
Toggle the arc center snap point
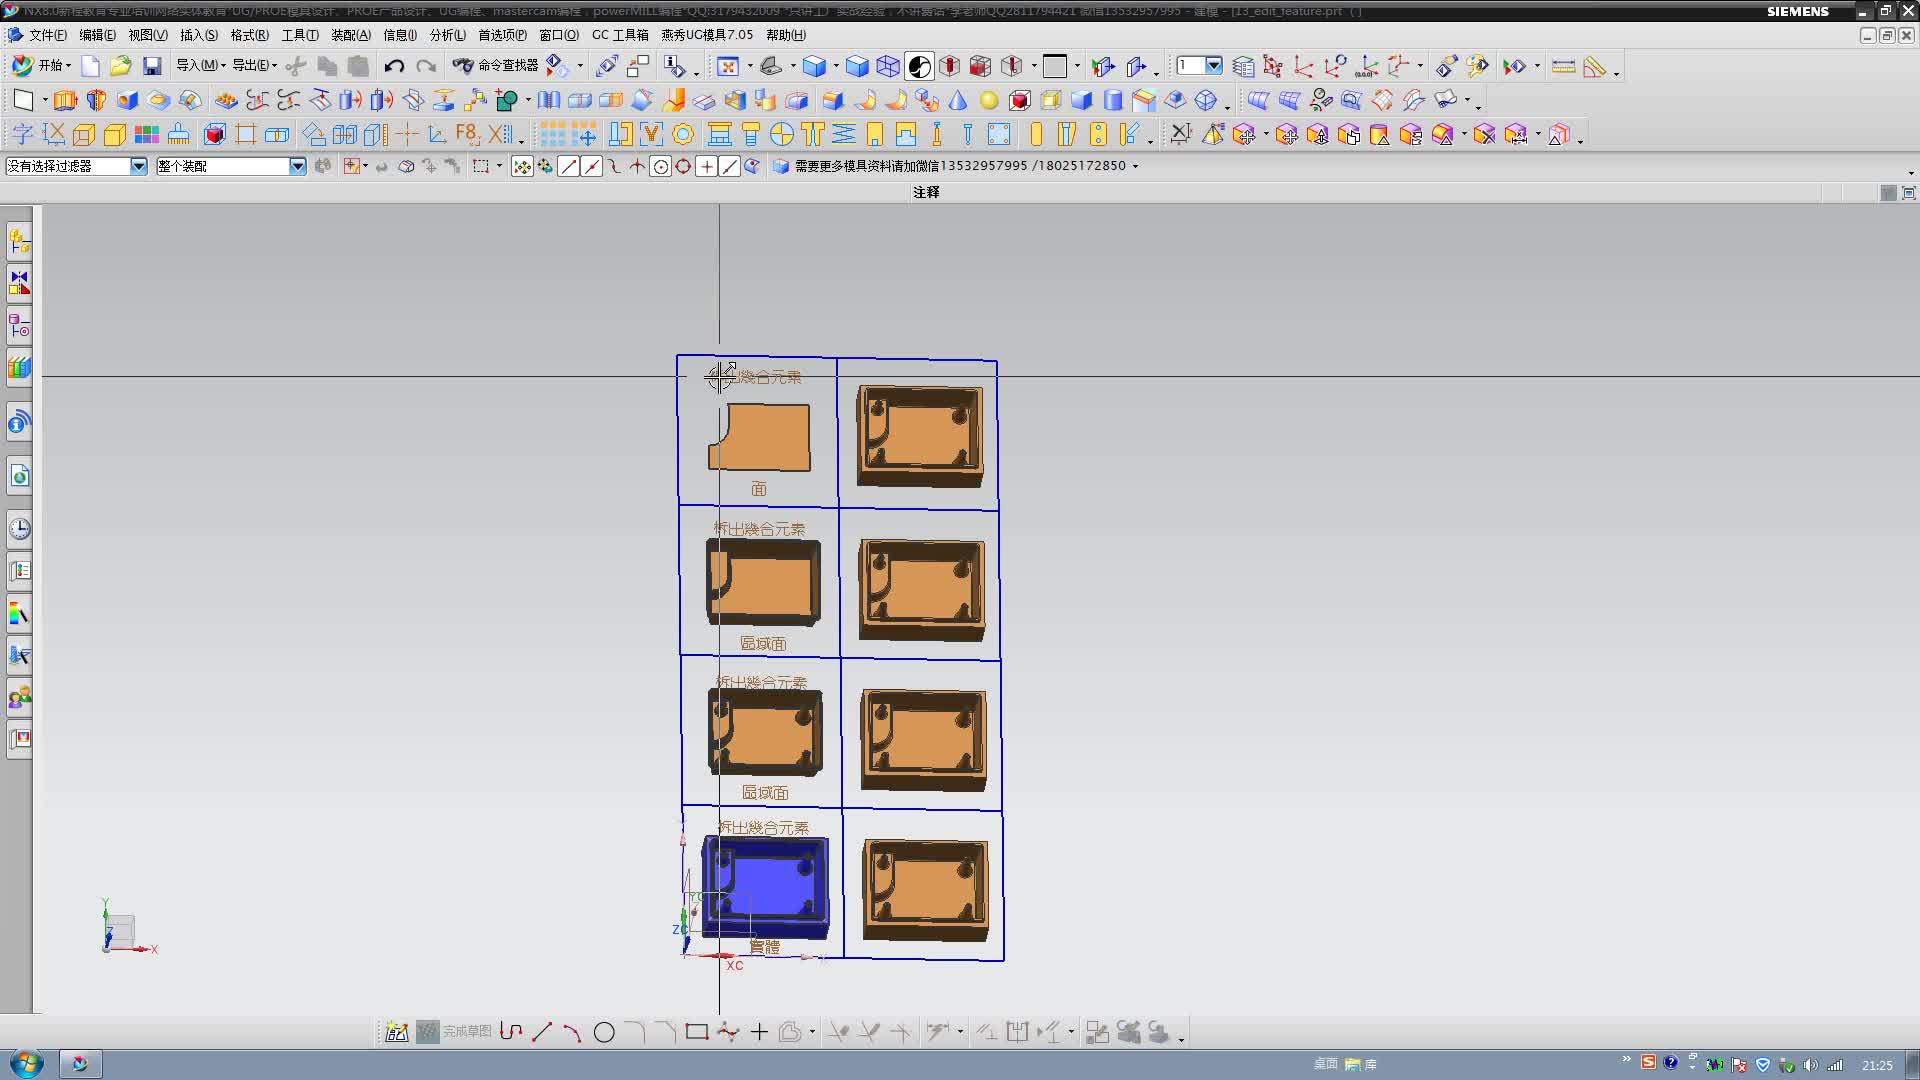pyautogui.click(x=660, y=167)
